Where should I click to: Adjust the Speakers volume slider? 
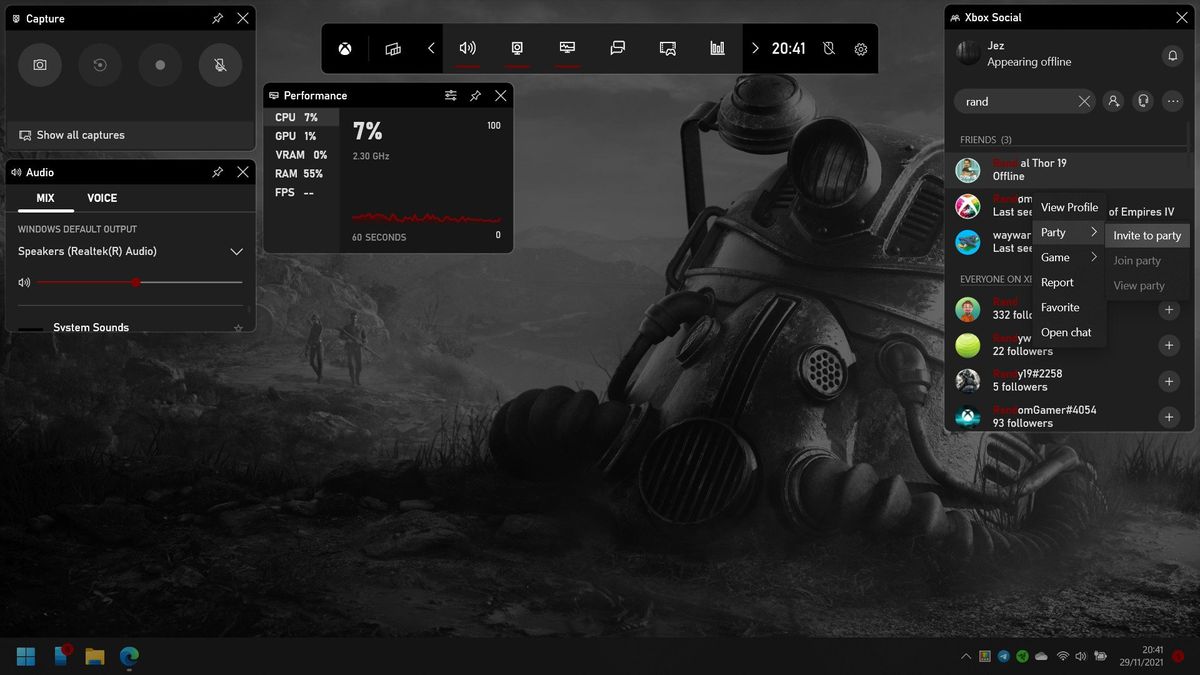pyautogui.click(x=136, y=283)
